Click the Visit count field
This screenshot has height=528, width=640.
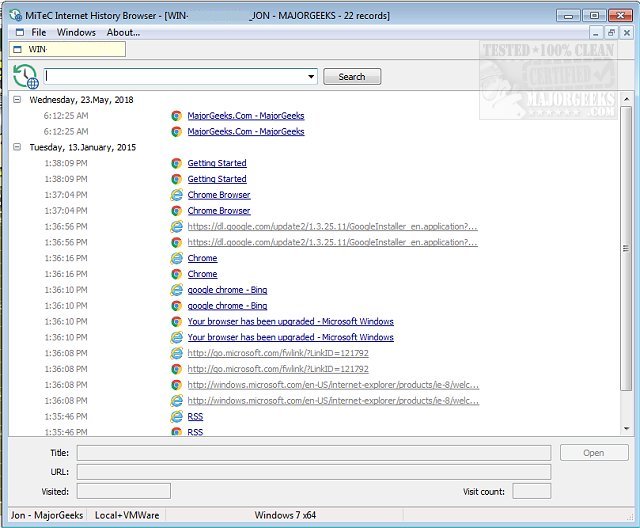[x=531, y=491]
